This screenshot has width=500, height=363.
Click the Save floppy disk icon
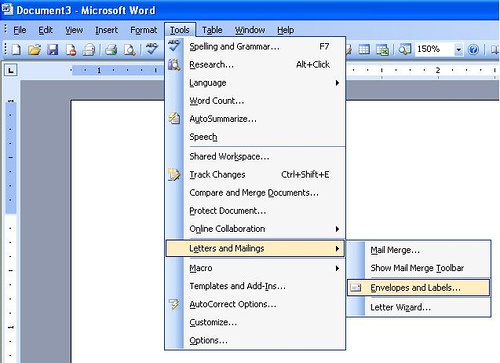click(53, 50)
